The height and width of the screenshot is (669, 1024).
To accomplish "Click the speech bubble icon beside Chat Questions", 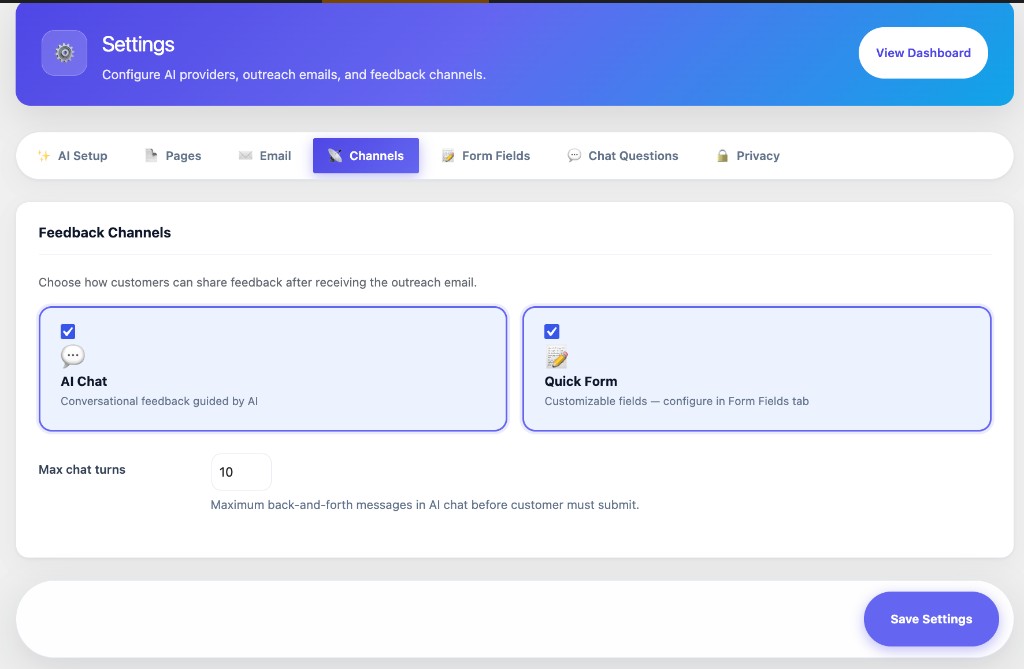I will (574, 155).
